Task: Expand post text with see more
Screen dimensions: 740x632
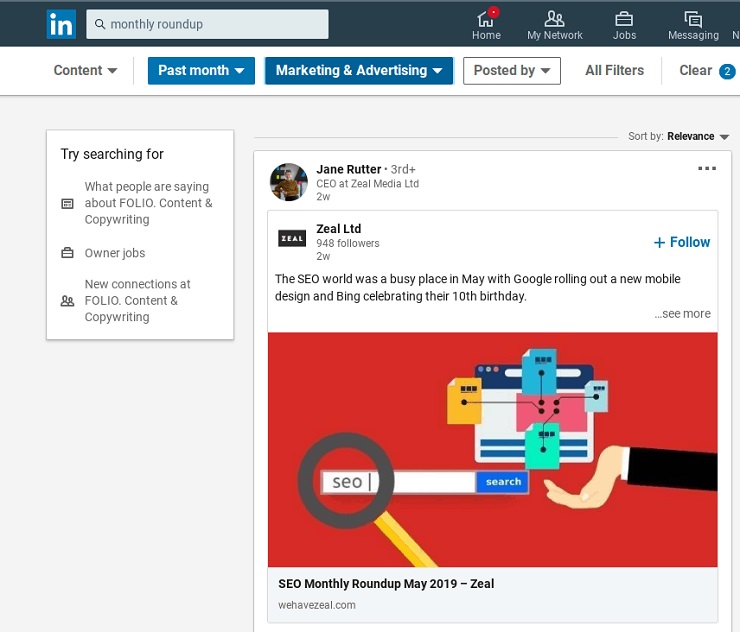Action: (682, 313)
